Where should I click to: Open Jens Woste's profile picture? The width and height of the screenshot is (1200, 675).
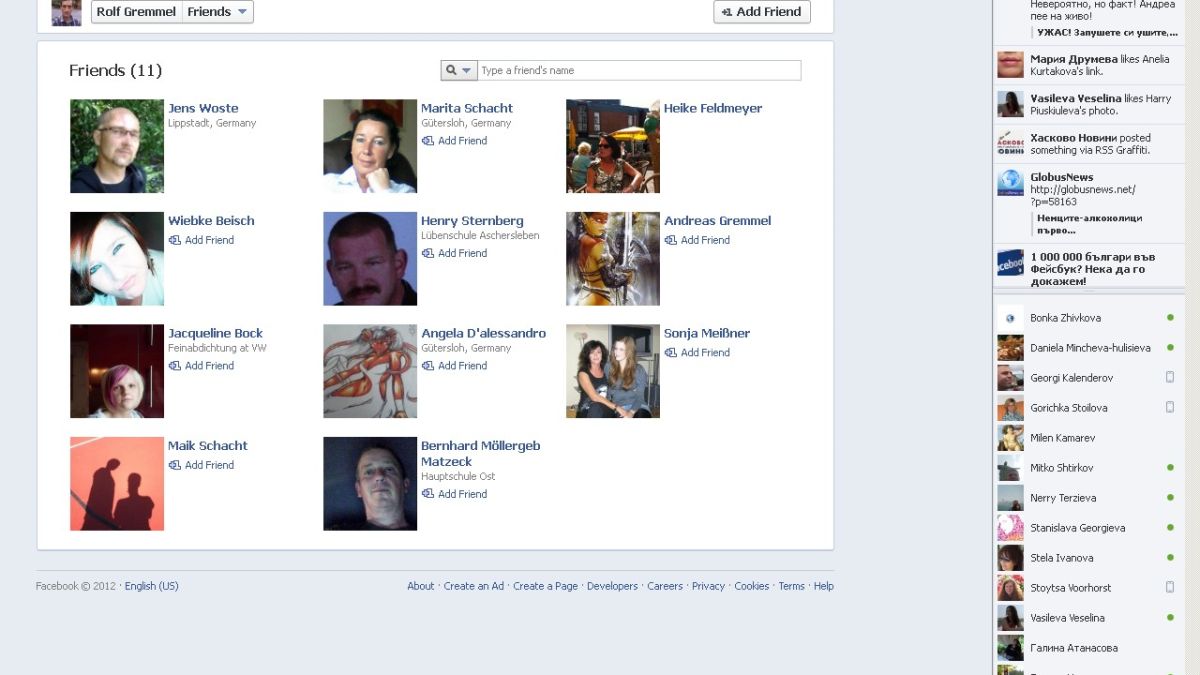pyautogui.click(x=117, y=146)
